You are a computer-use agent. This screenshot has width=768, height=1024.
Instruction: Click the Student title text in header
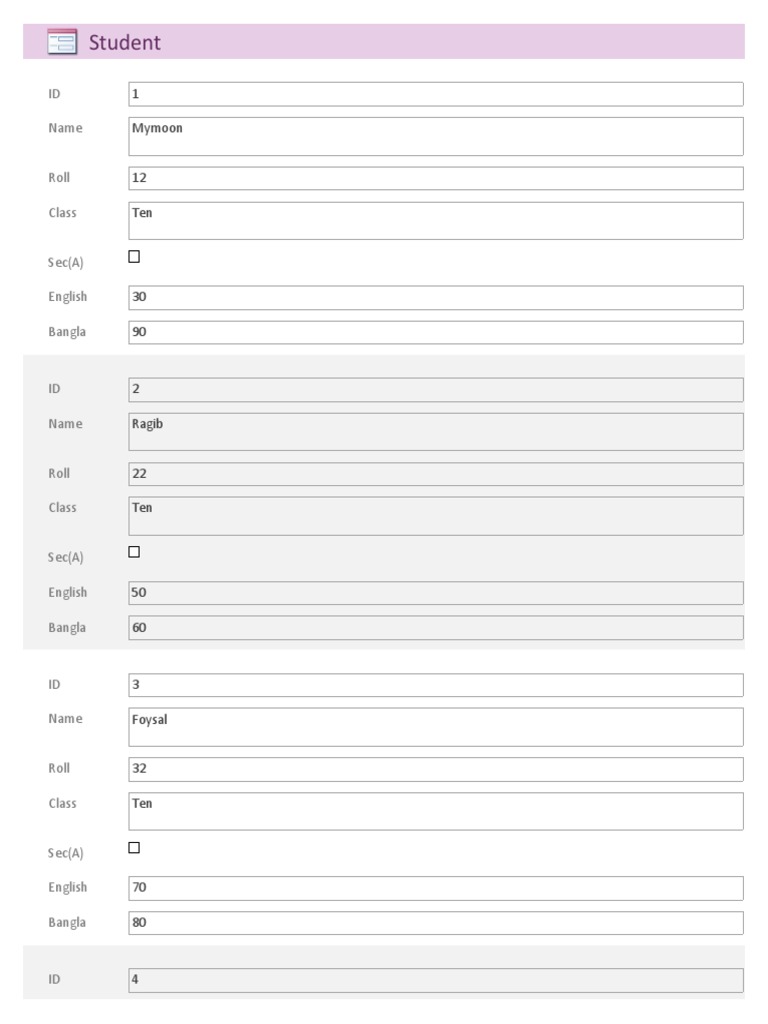tap(125, 42)
